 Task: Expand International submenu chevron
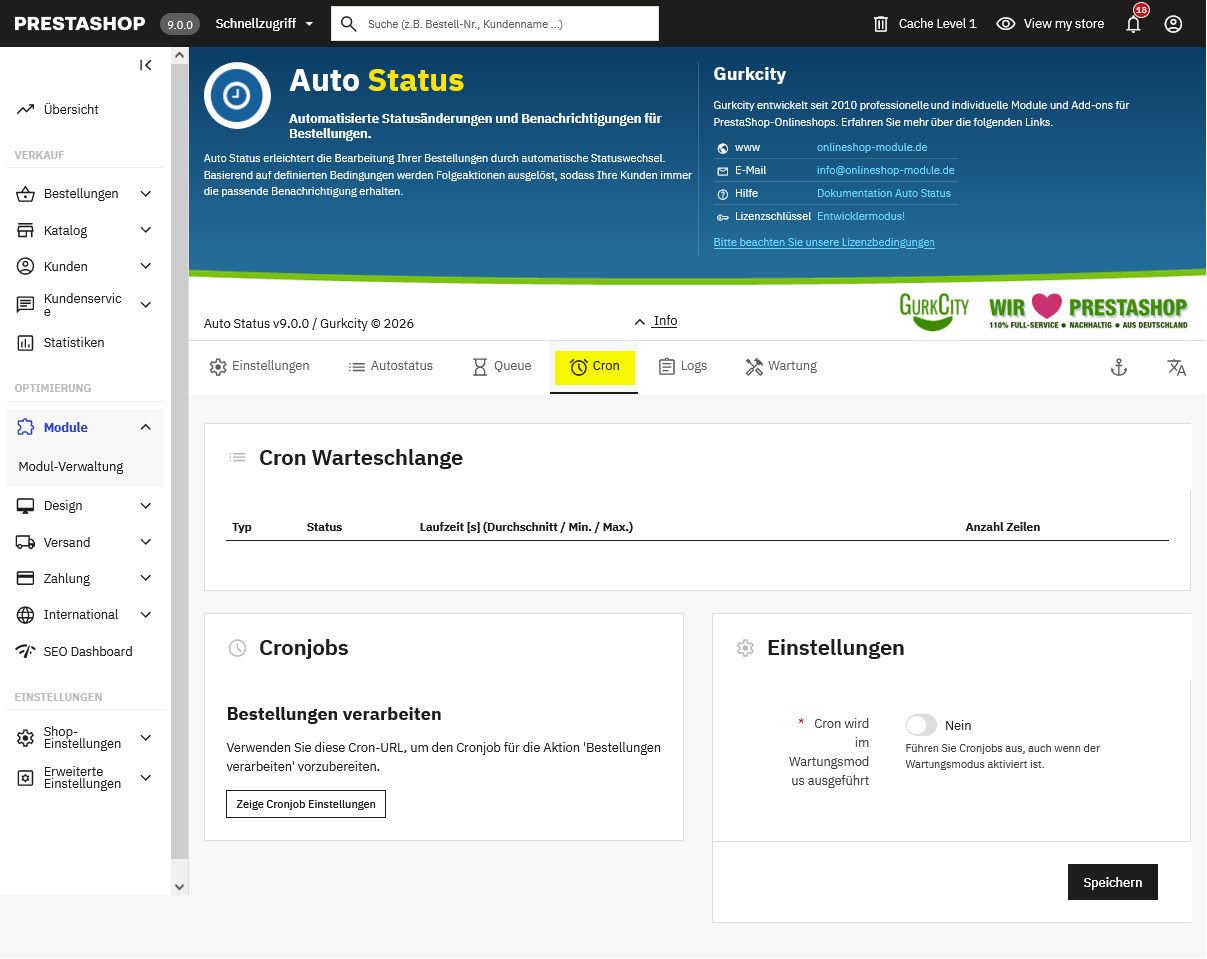(146, 615)
